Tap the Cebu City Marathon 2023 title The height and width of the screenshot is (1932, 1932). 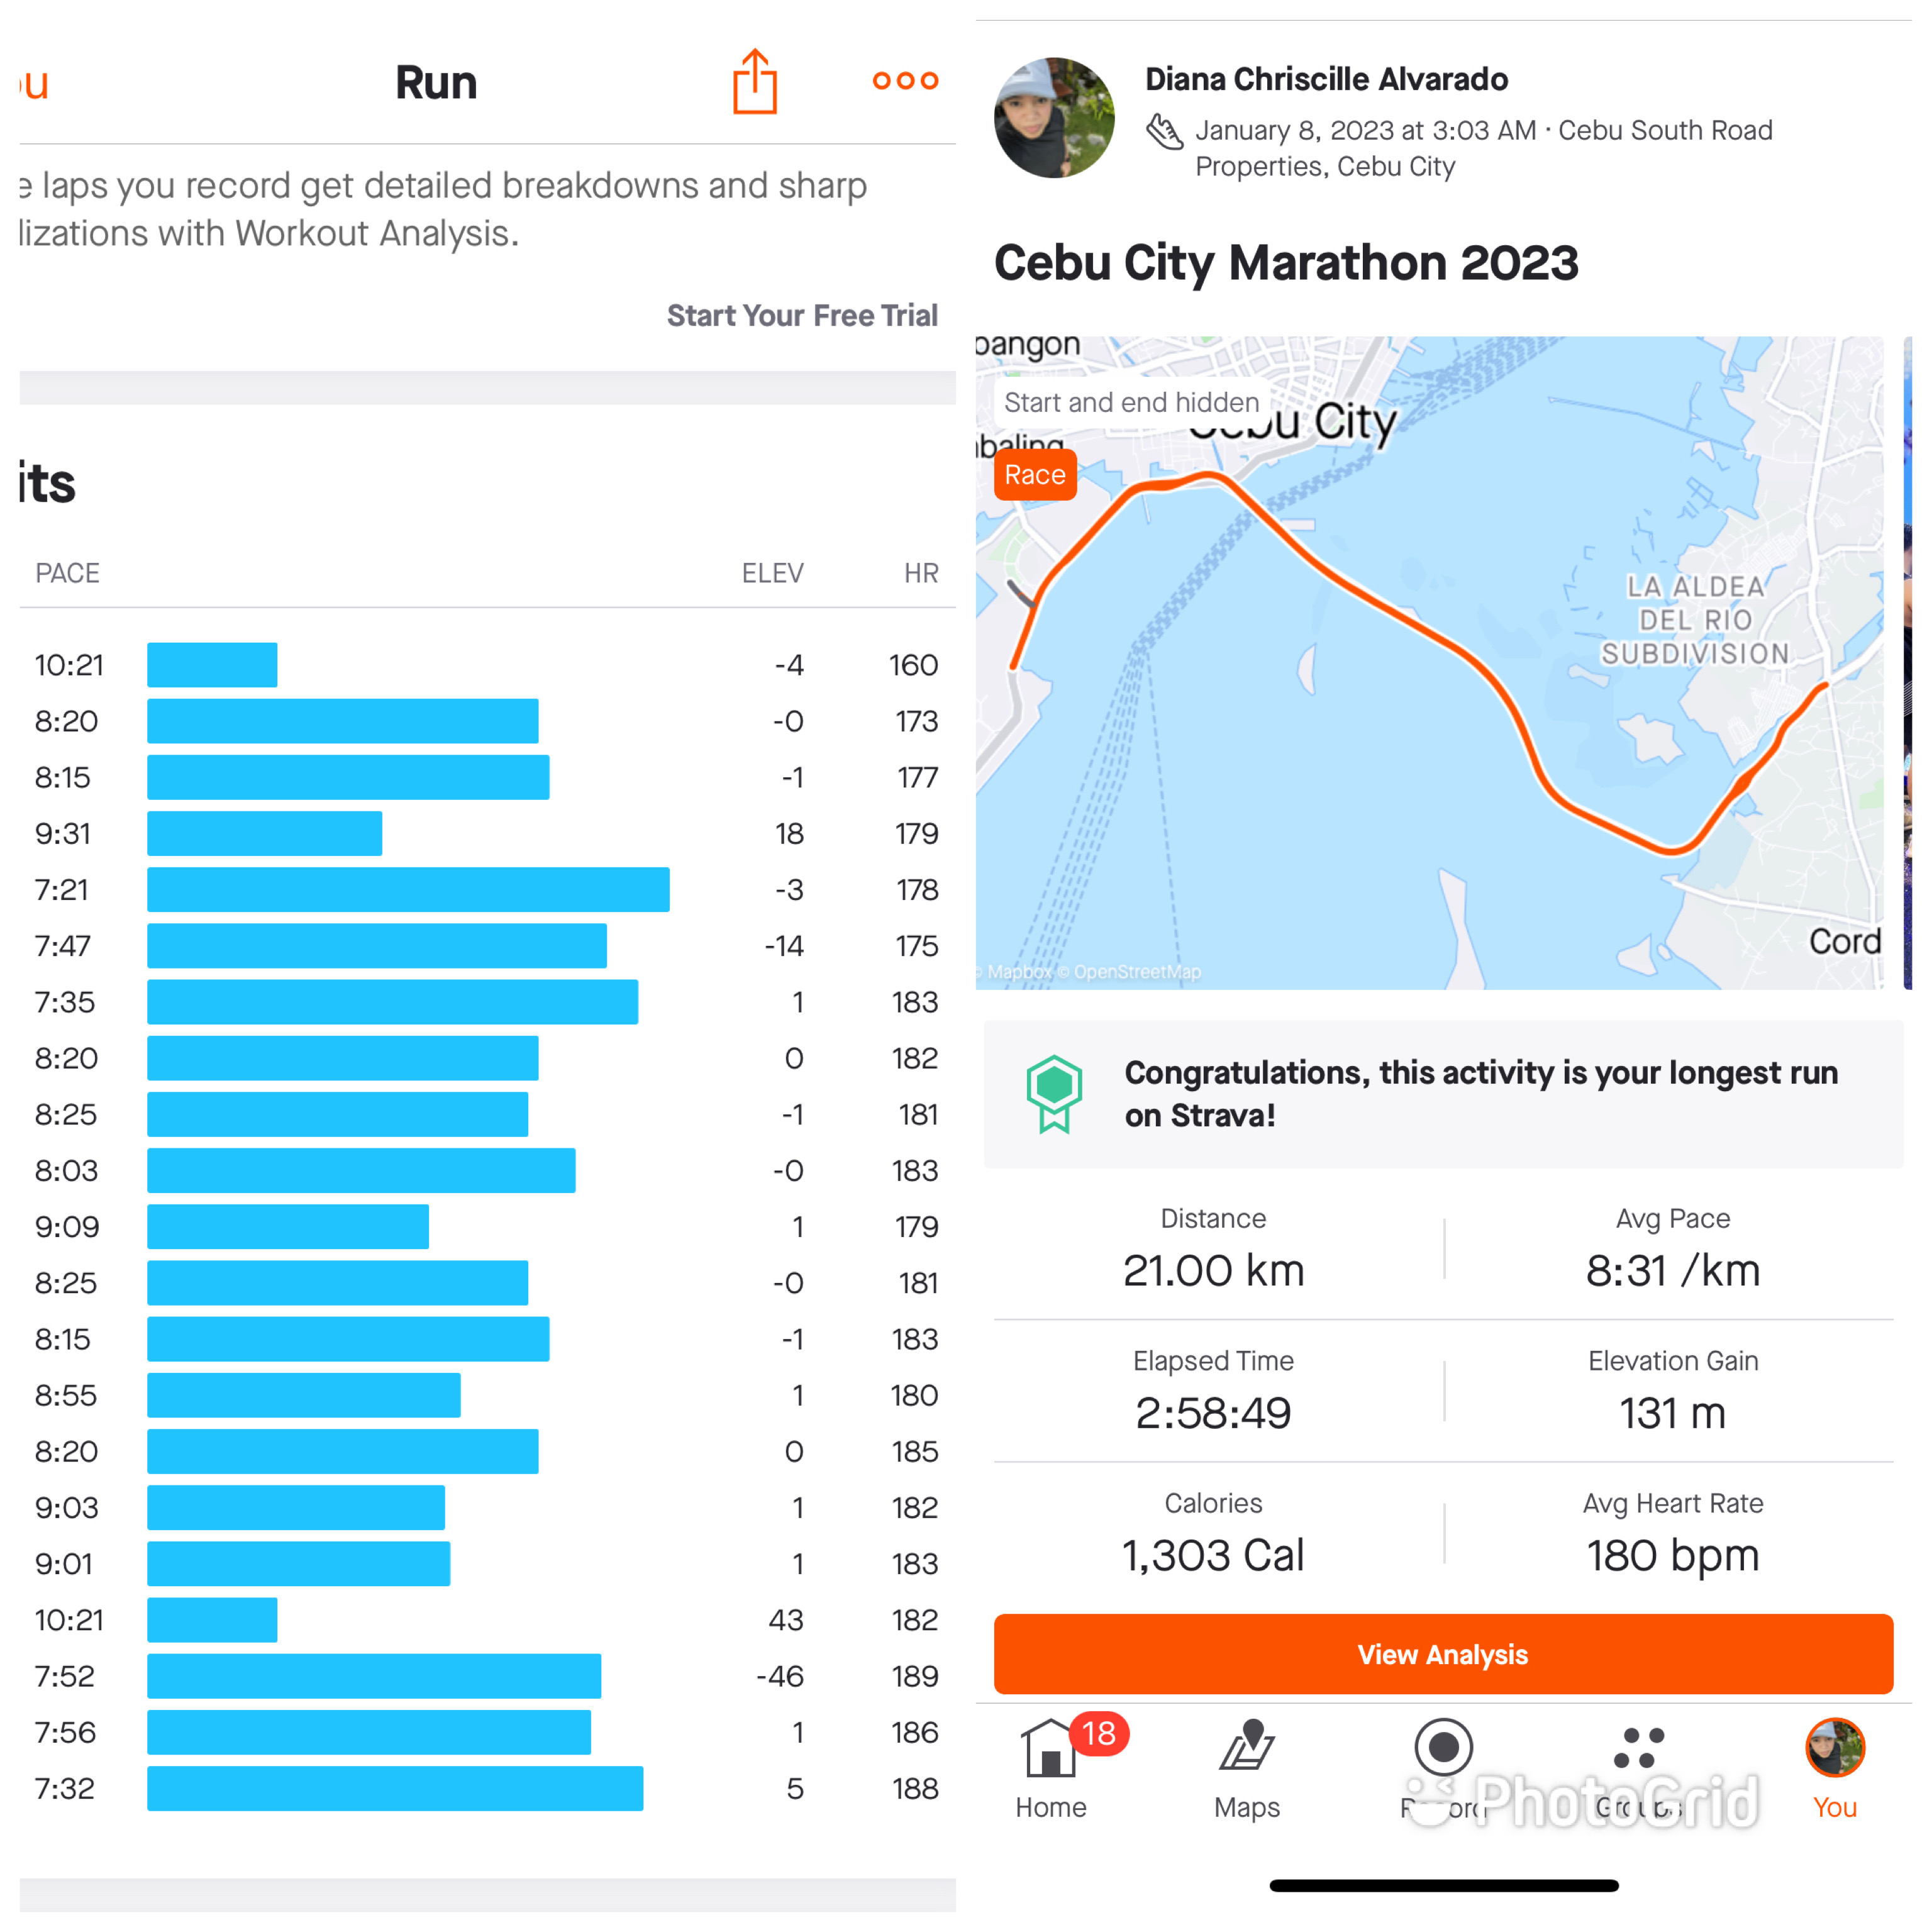pos(1286,263)
